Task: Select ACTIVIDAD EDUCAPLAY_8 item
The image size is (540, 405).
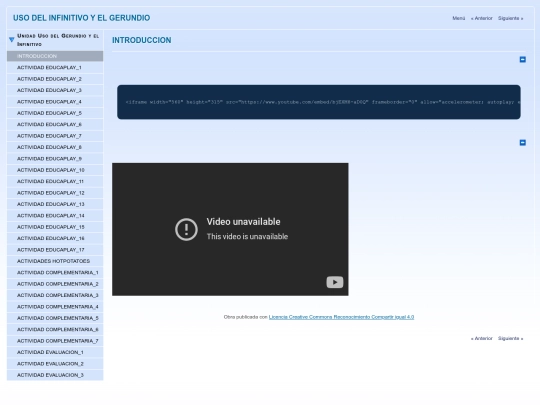Action: tap(55, 147)
